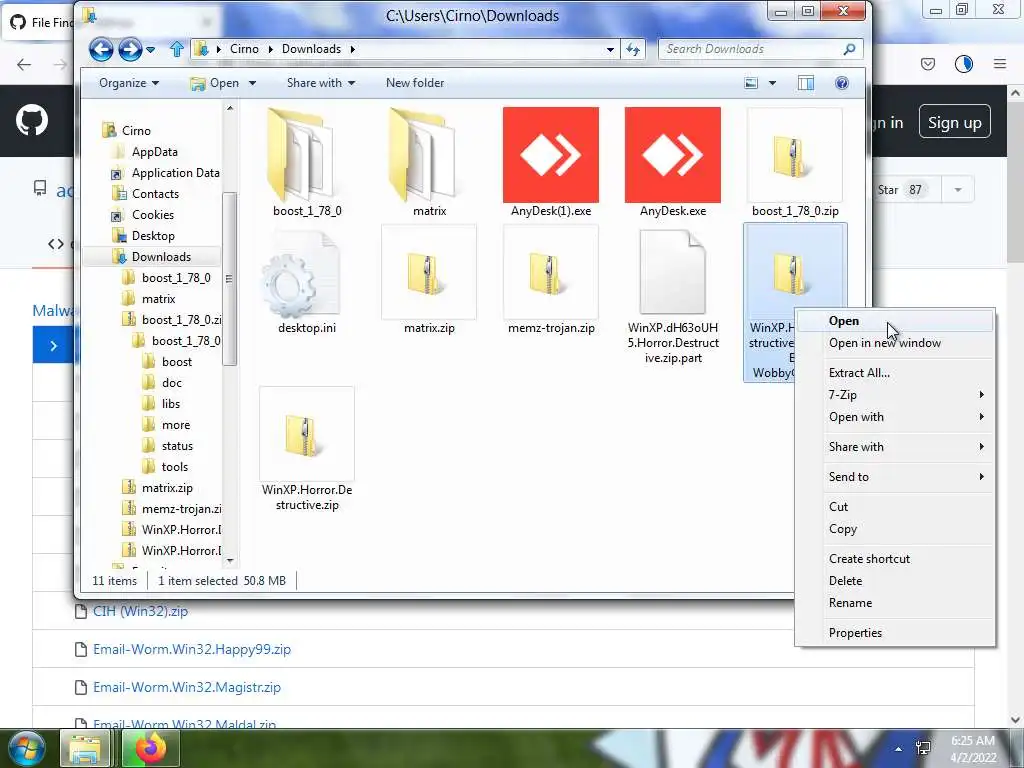Choose Open in new window
The image size is (1024, 768).
(x=895, y=343)
